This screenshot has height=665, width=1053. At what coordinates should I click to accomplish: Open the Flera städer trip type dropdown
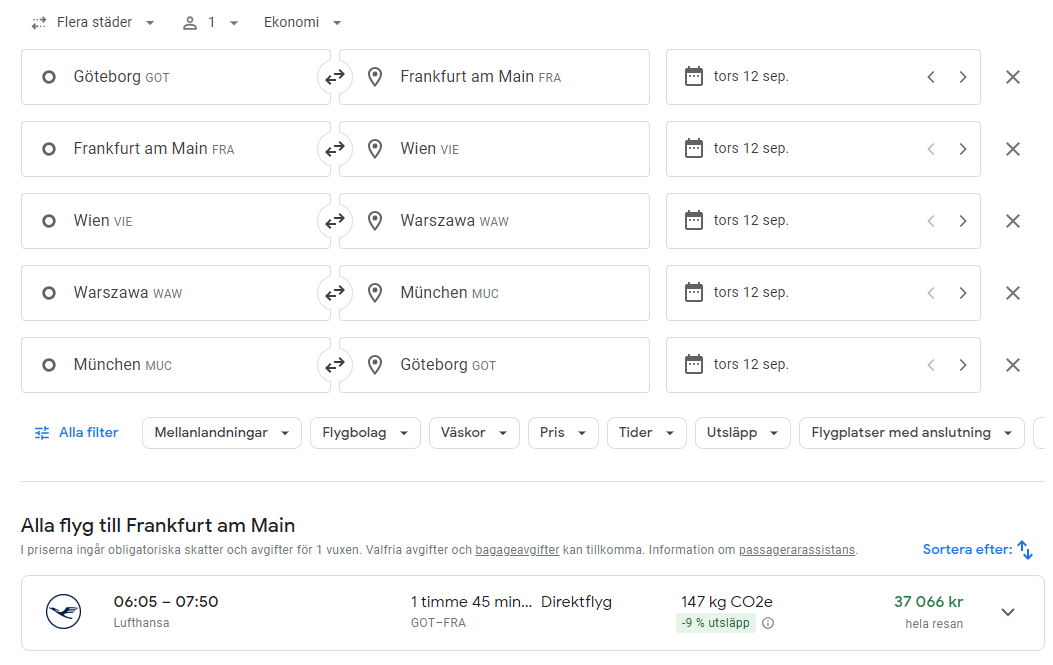[93, 23]
